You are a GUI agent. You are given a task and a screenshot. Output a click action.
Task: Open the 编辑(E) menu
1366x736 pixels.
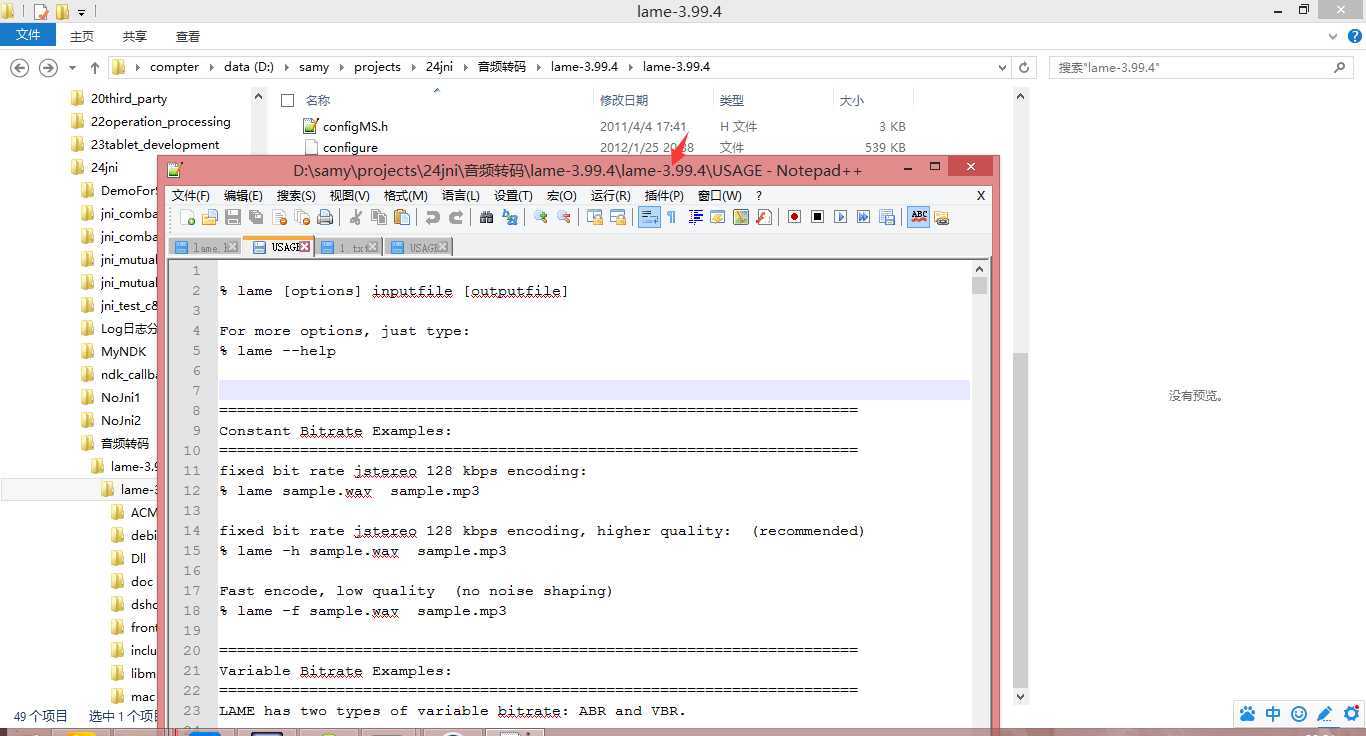click(x=243, y=195)
